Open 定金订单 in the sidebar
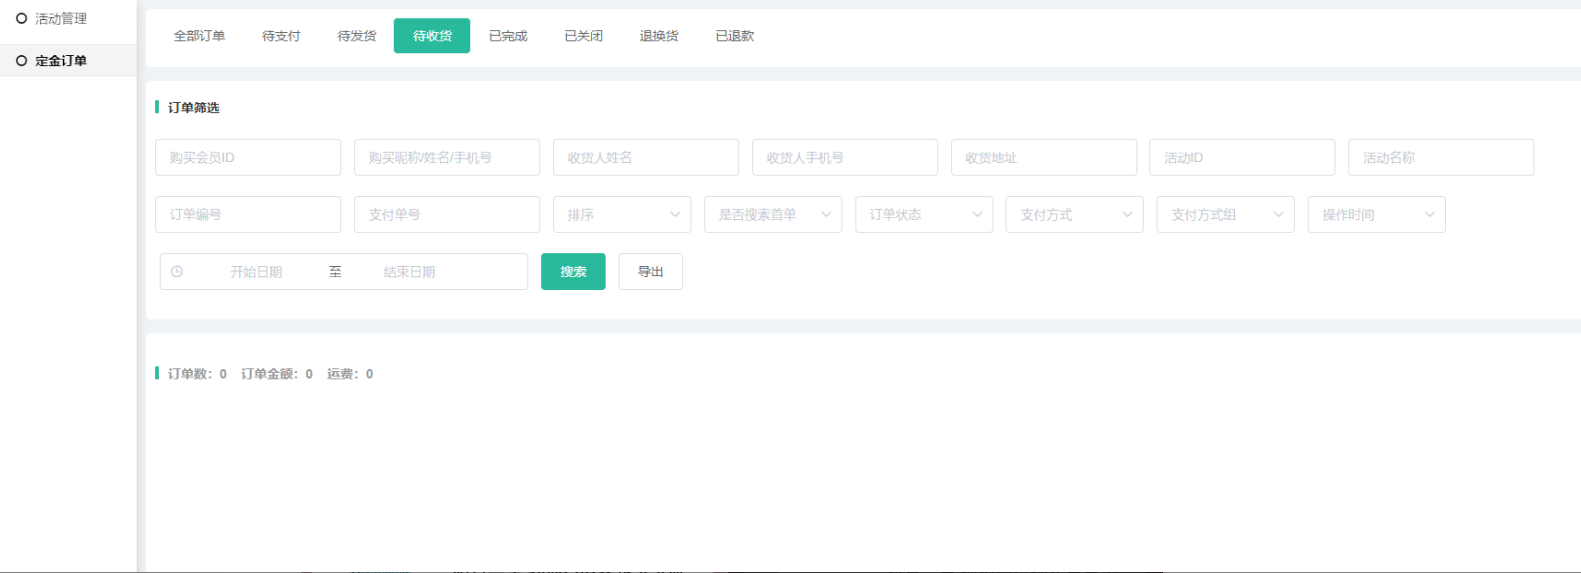The height and width of the screenshot is (573, 1581). click(60, 61)
